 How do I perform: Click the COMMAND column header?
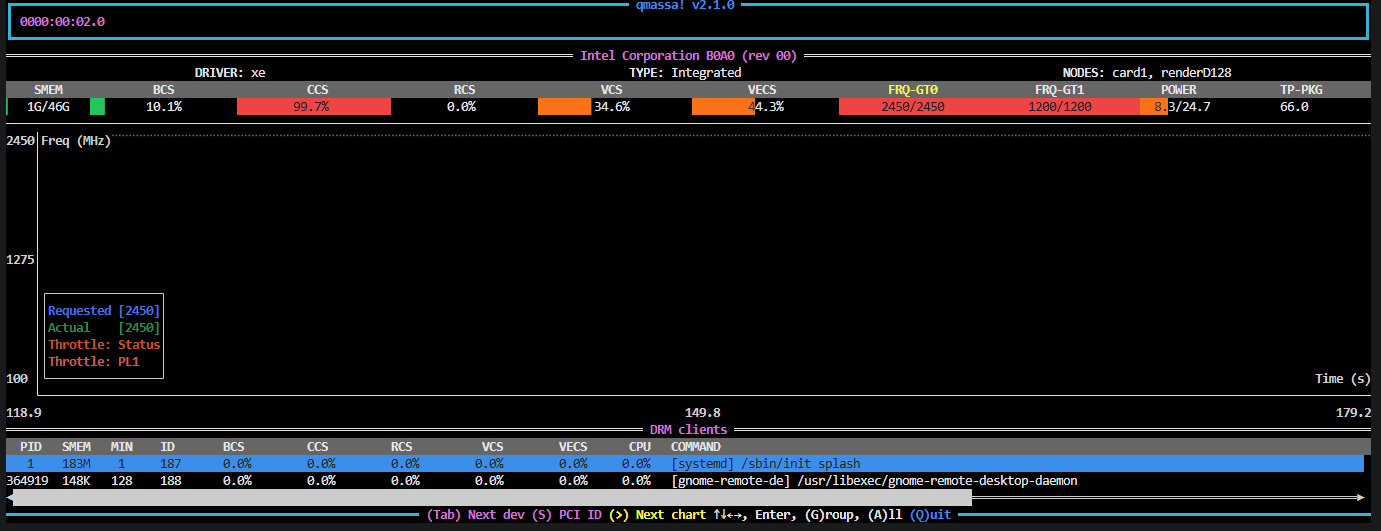[696, 447]
